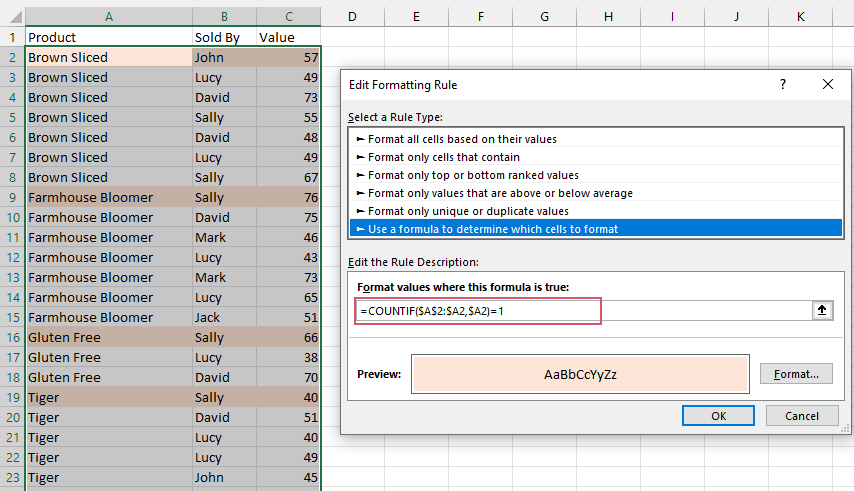
Task: Select row 9 header
Action: [12, 197]
